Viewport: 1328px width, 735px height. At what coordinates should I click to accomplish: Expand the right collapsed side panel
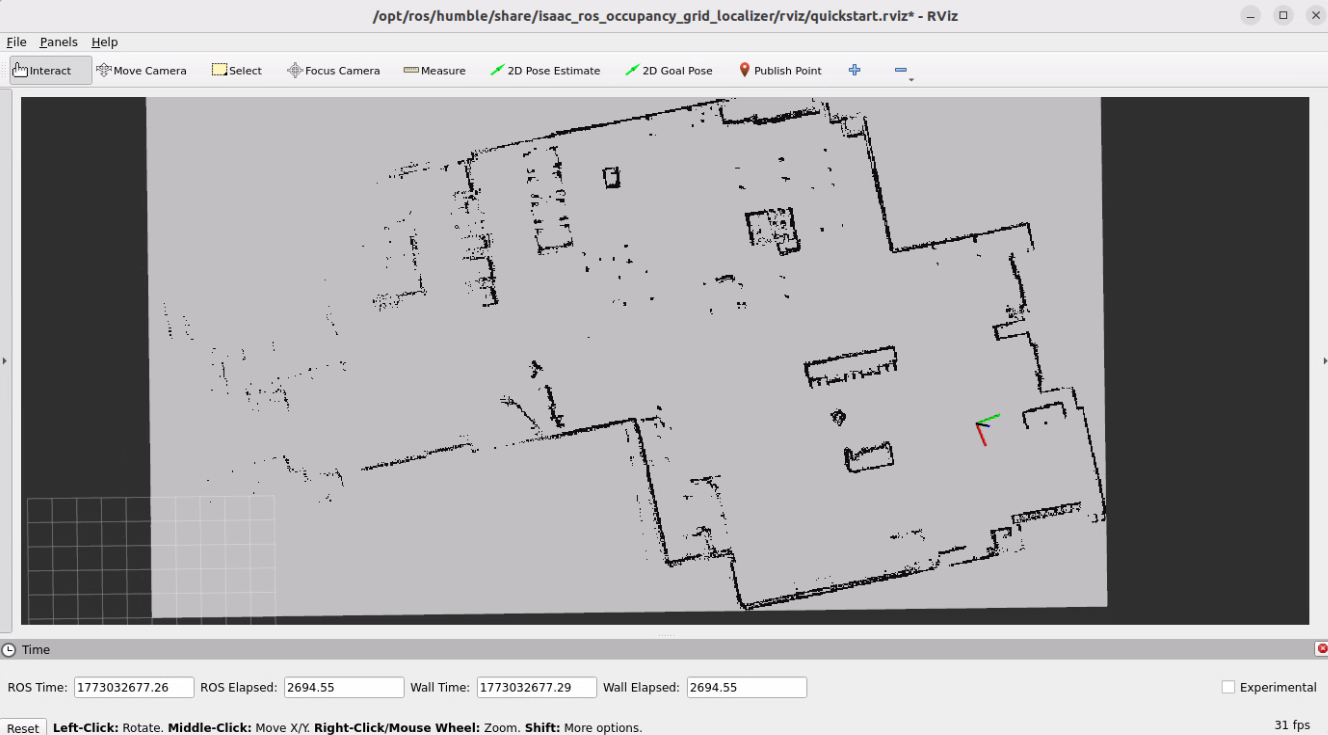(1324, 360)
